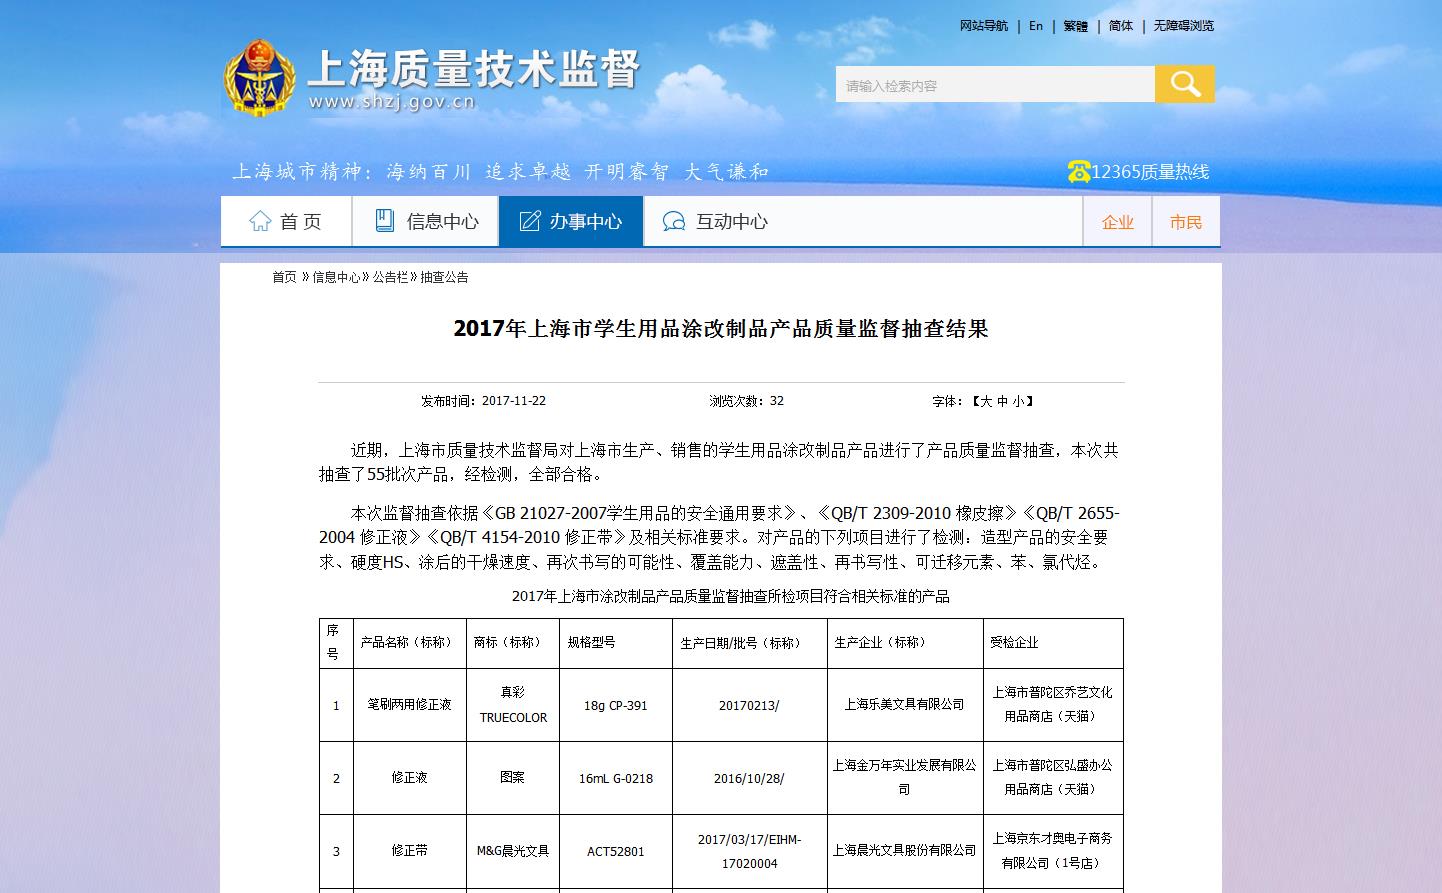
Task: Click the 浏览次数：32 view count
Action: click(746, 401)
